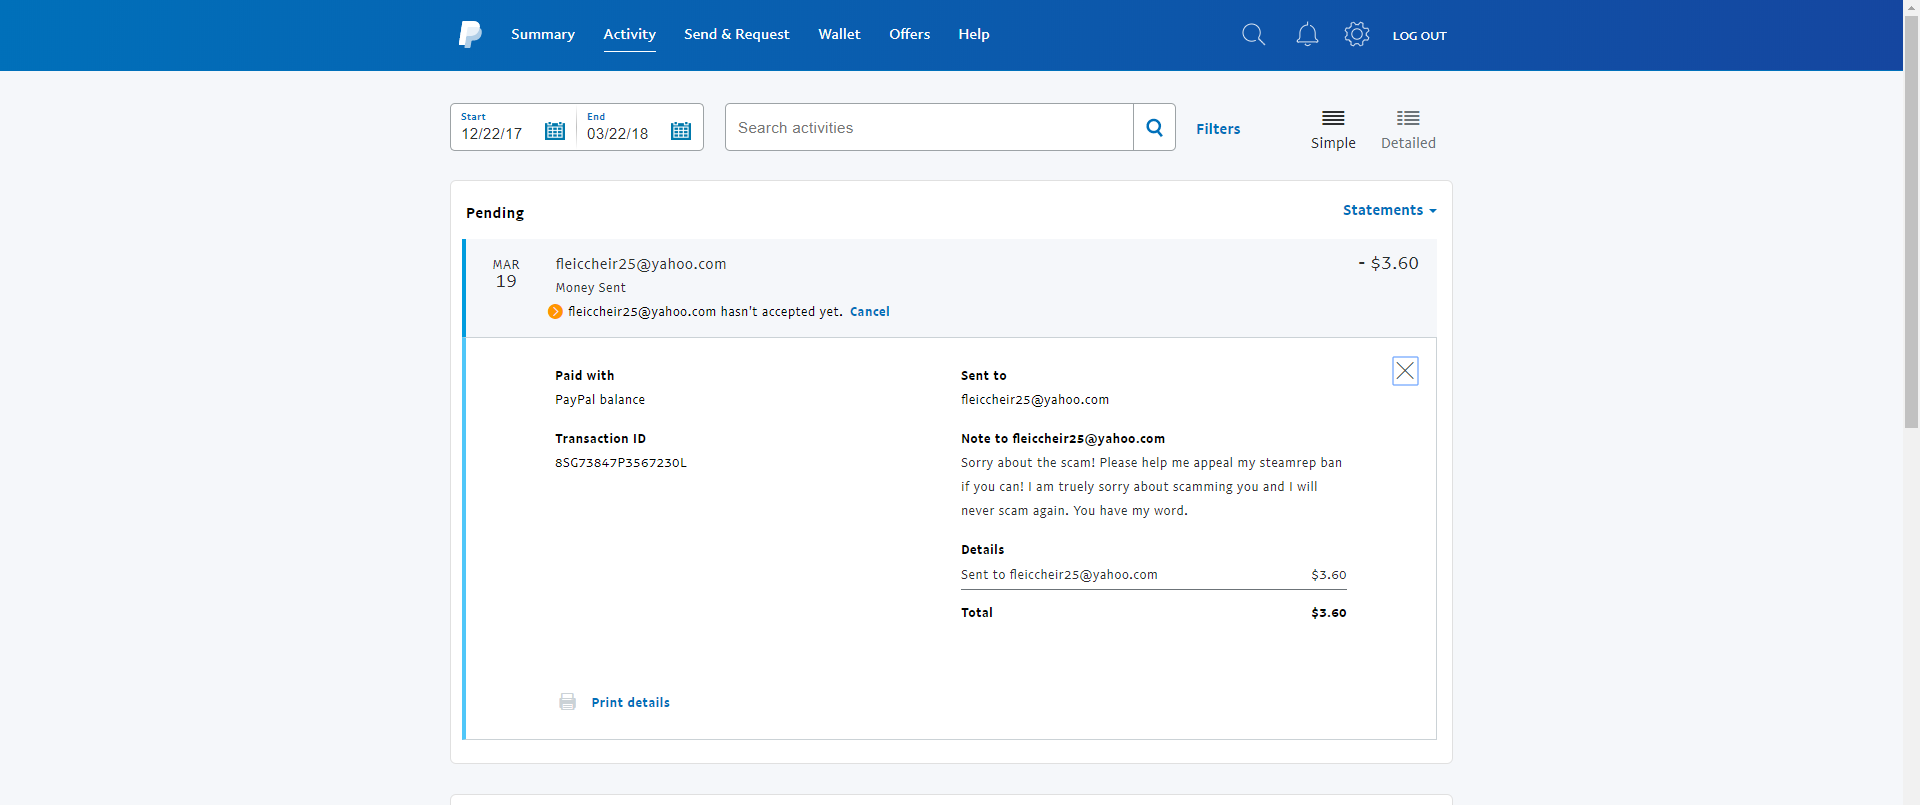The height and width of the screenshot is (805, 1920).
Task: Click the search activities magnifier button
Action: [x=1154, y=127]
